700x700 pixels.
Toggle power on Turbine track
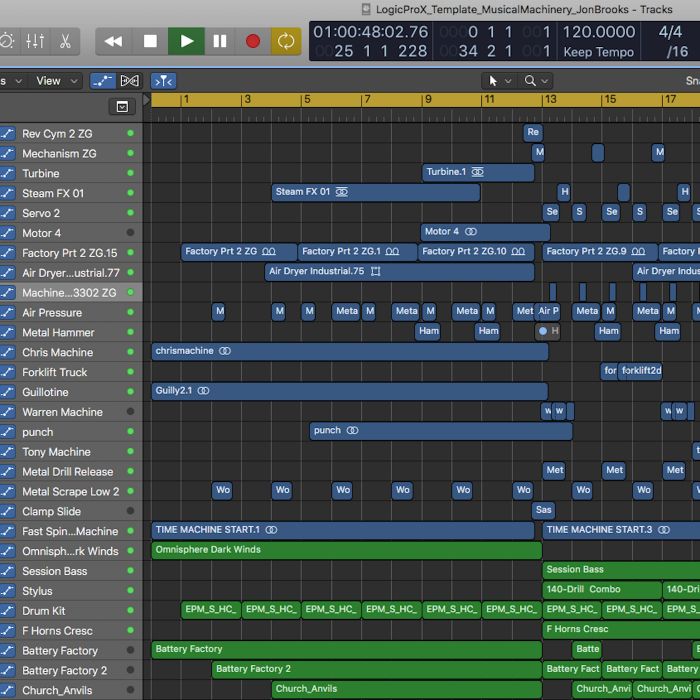pos(130,173)
